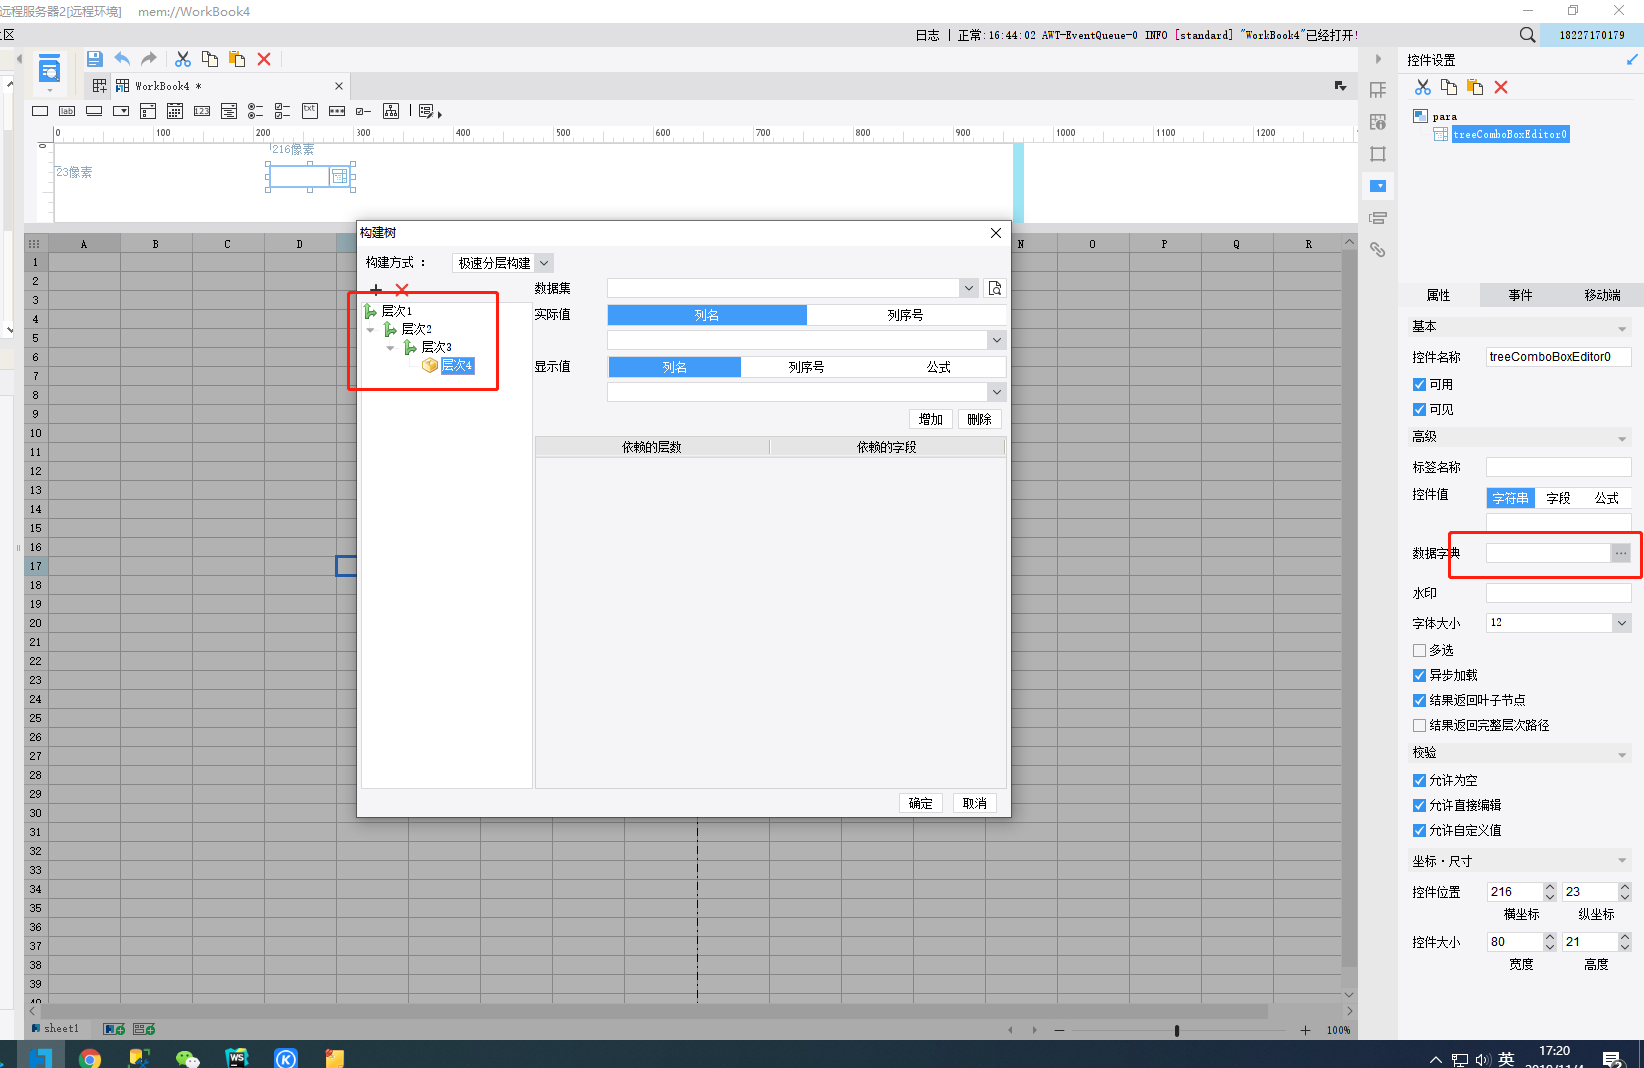Toggle the 可用 checkbox
The height and width of the screenshot is (1068, 1644).
click(1419, 384)
